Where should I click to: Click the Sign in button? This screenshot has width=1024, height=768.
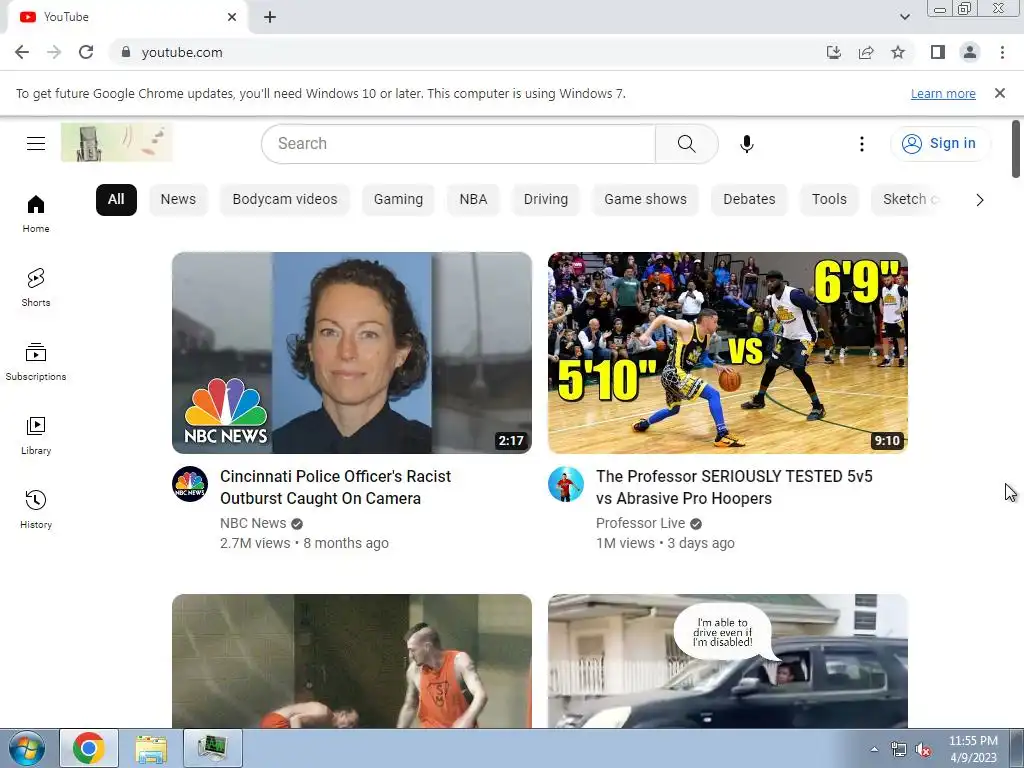940,143
